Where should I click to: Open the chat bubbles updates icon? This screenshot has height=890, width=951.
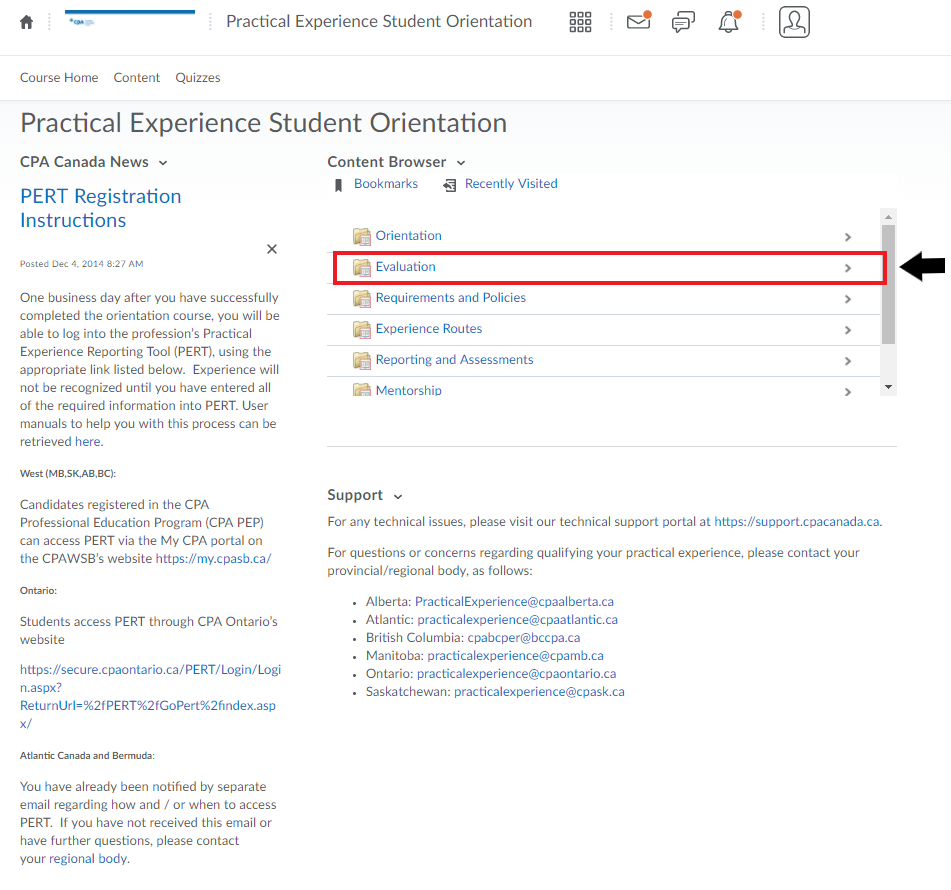click(x=683, y=22)
